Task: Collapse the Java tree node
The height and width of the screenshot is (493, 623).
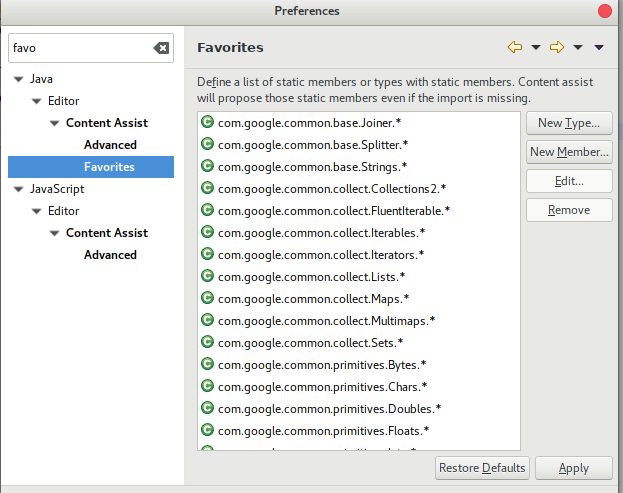Action: coord(18,79)
